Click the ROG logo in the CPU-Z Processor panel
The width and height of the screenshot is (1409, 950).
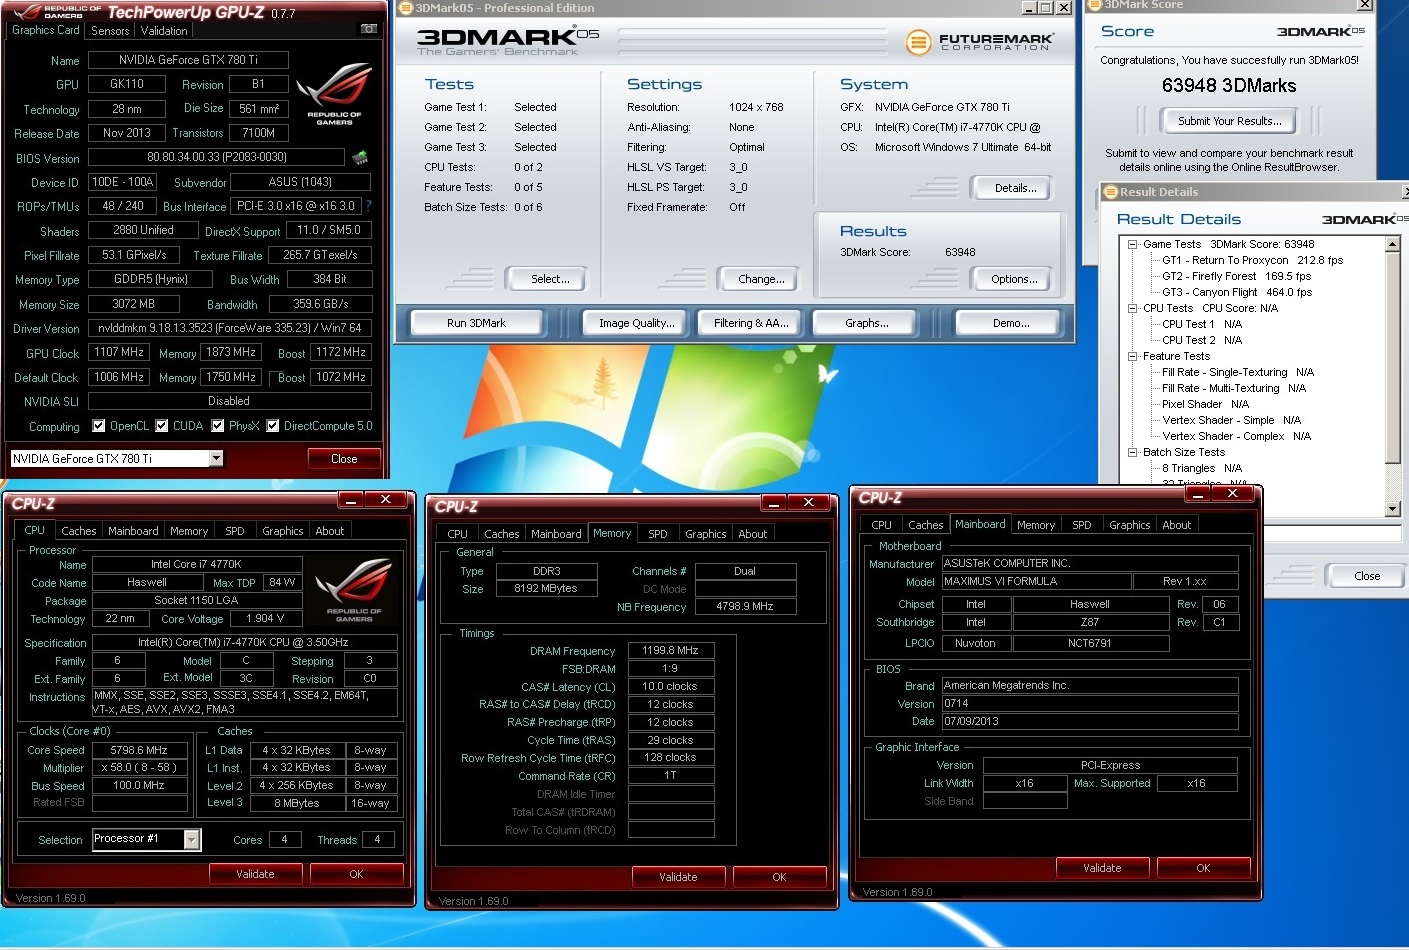(x=354, y=591)
